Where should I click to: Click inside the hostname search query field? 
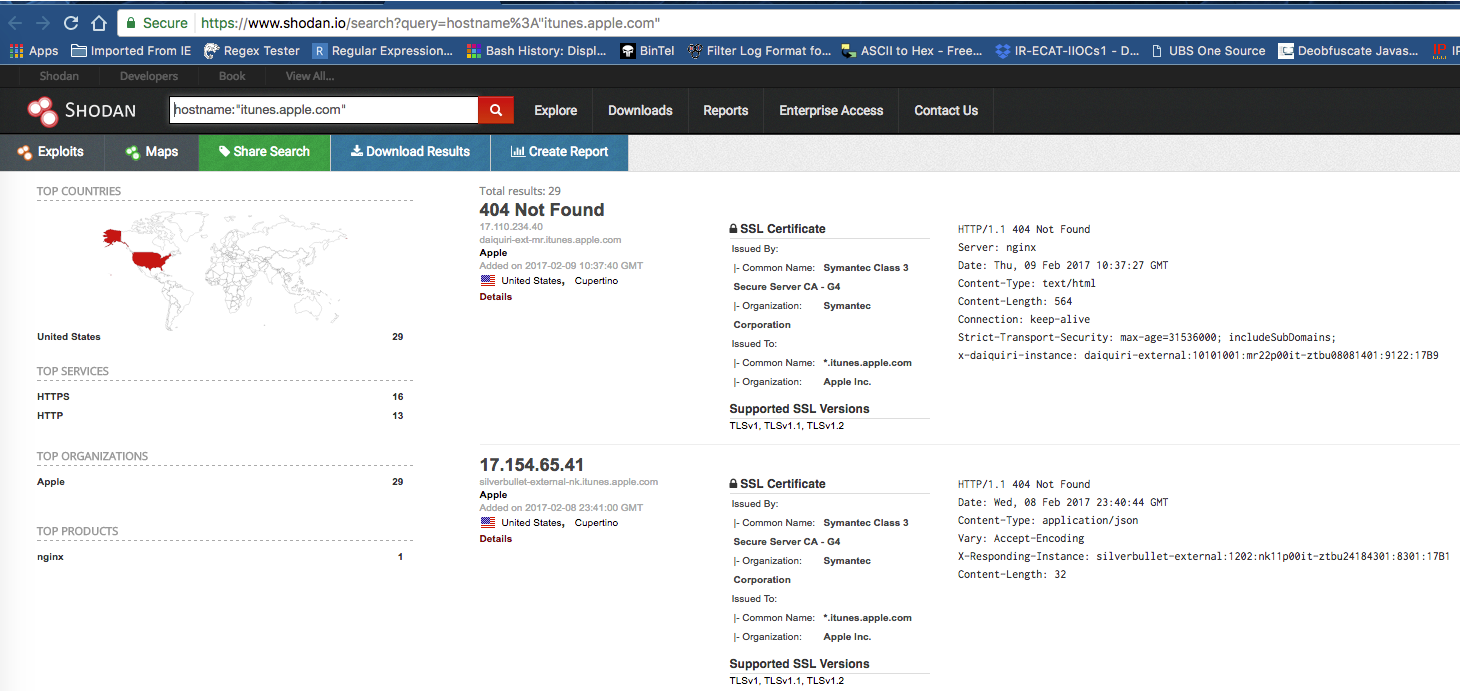coord(322,110)
